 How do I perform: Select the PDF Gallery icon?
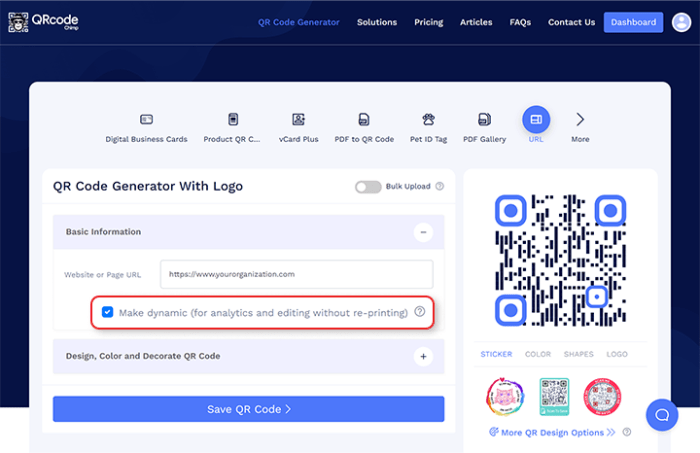coord(484,119)
